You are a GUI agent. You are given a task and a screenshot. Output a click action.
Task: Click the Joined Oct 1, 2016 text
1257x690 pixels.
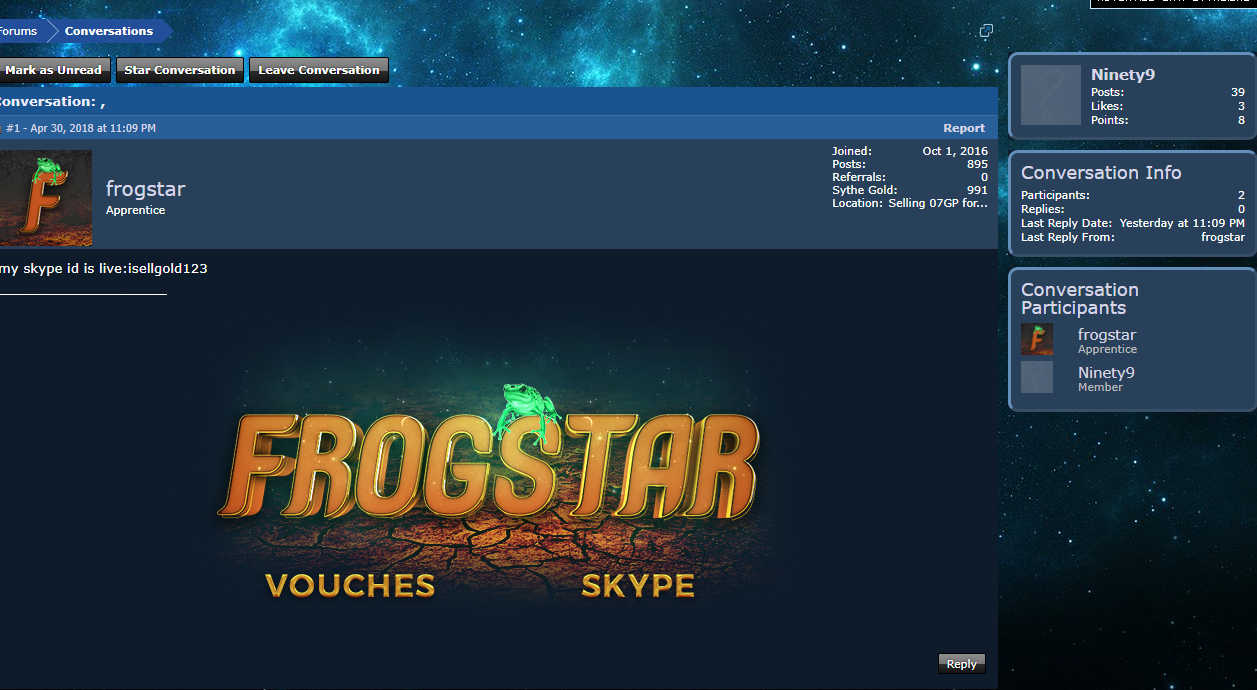[955, 151]
